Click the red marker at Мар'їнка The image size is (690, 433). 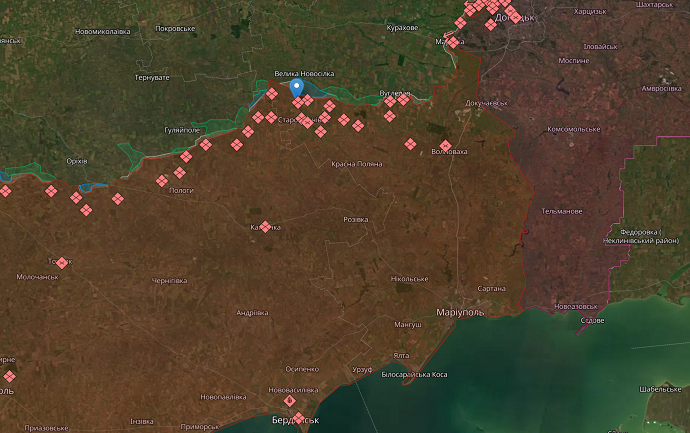click(453, 42)
